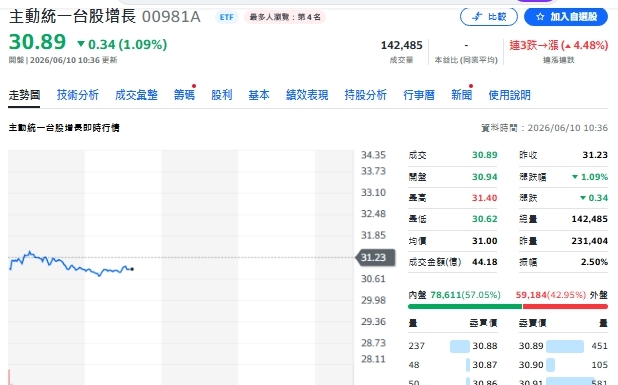Click the 總量 value 142,485

pyautogui.click(x=590, y=219)
